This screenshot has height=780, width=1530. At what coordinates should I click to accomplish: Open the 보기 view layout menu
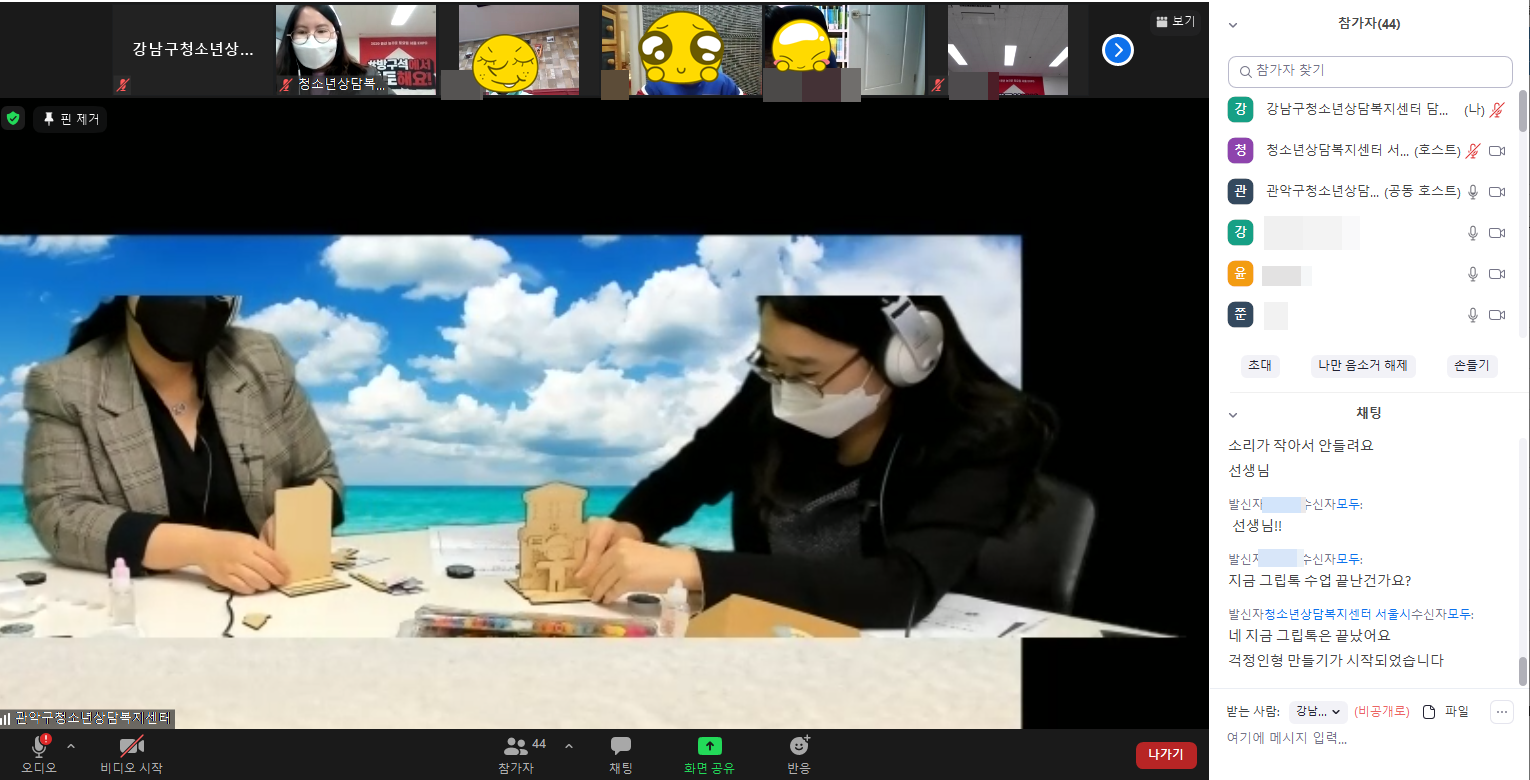pyautogui.click(x=1175, y=21)
